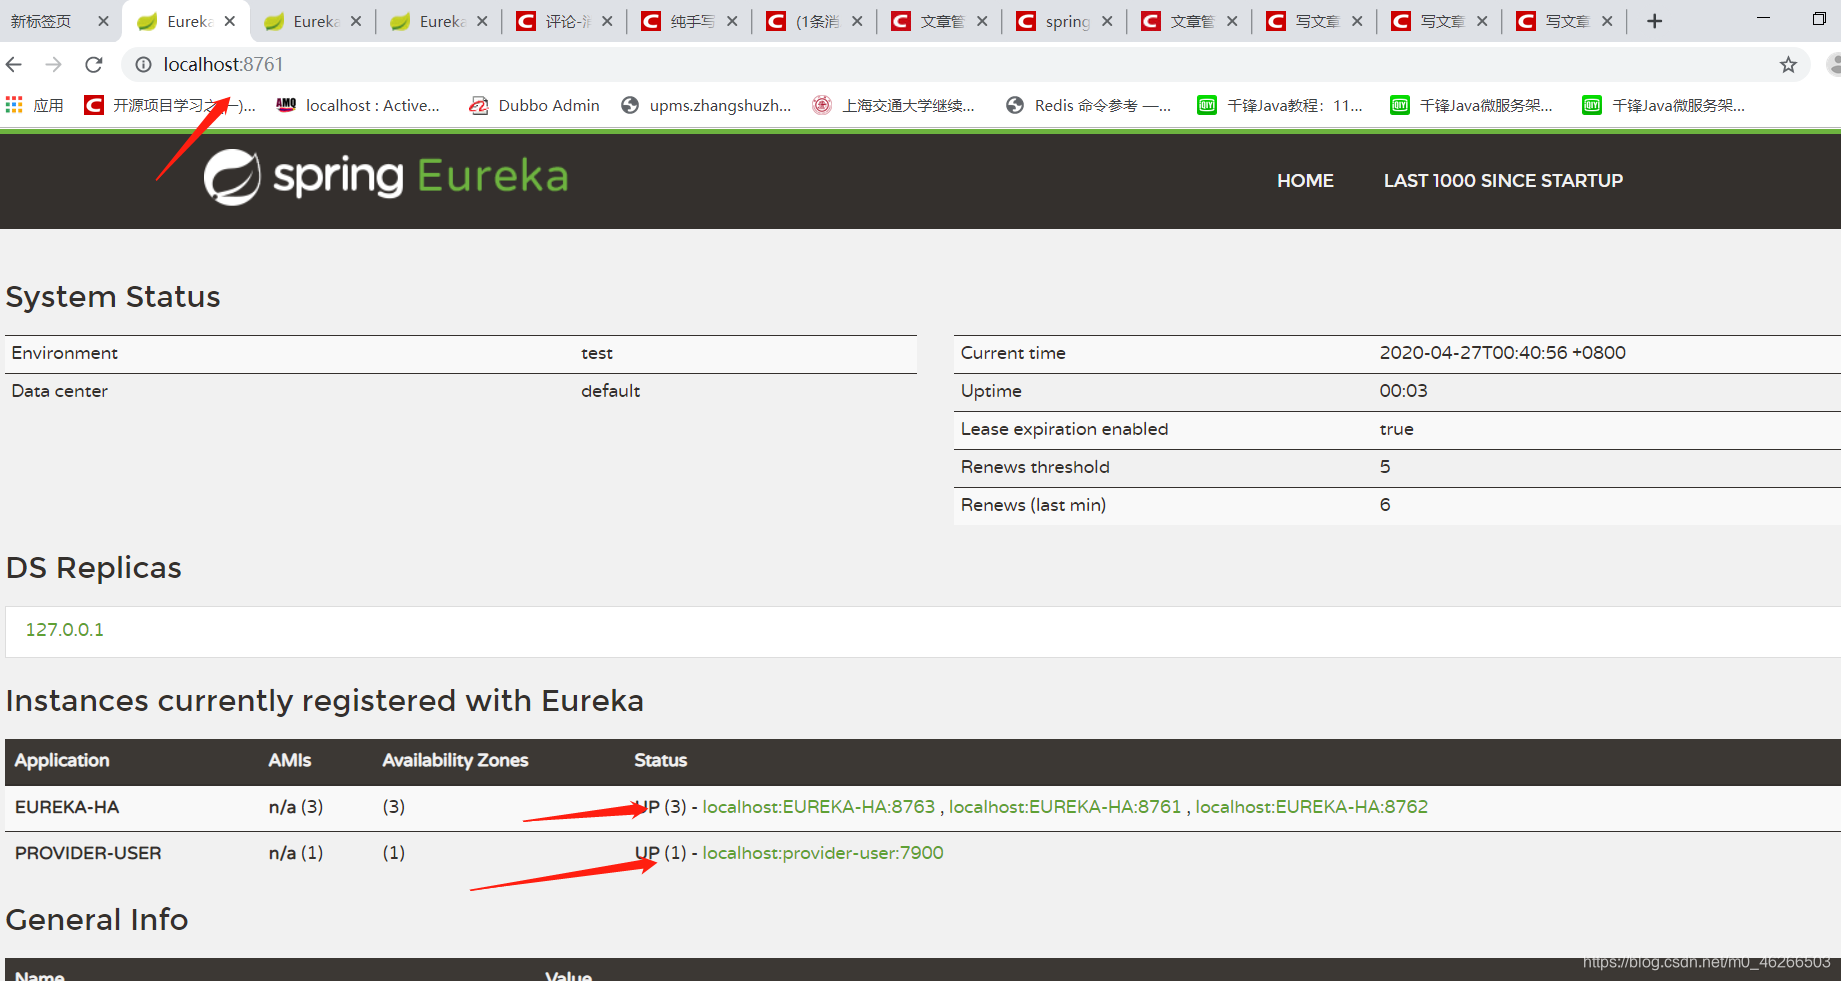The width and height of the screenshot is (1841, 981).
Task: Close the 纯手写 tab
Action: (x=732, y=21)
